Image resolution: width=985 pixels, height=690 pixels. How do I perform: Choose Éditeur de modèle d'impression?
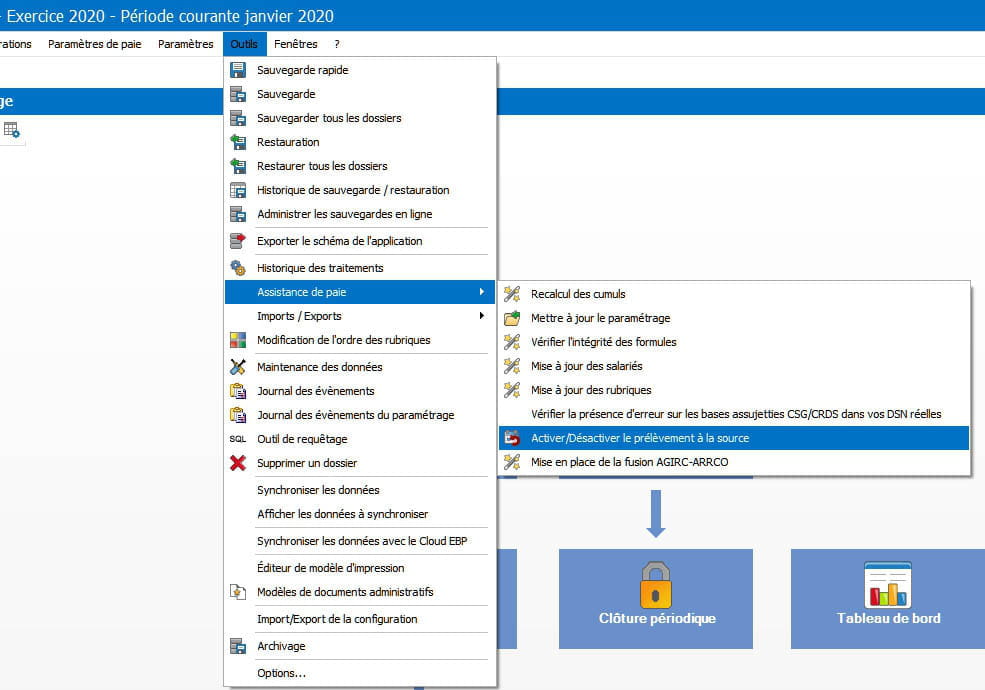tap(360, 568)
